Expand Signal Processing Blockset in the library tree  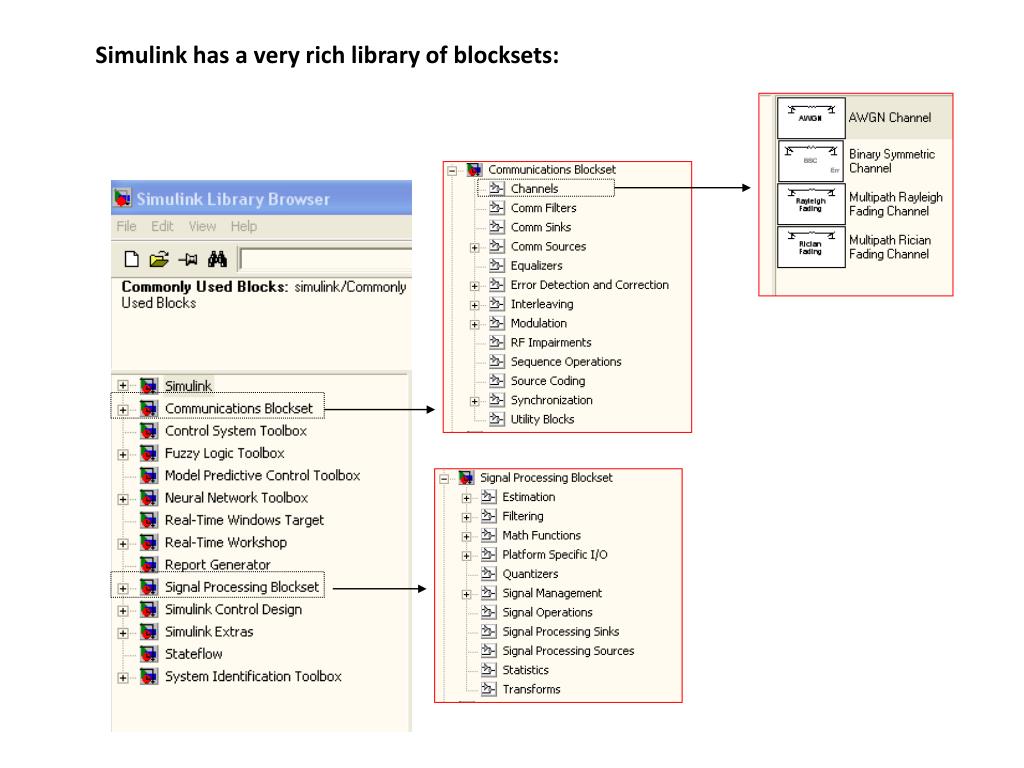click(x=123, y=588)
